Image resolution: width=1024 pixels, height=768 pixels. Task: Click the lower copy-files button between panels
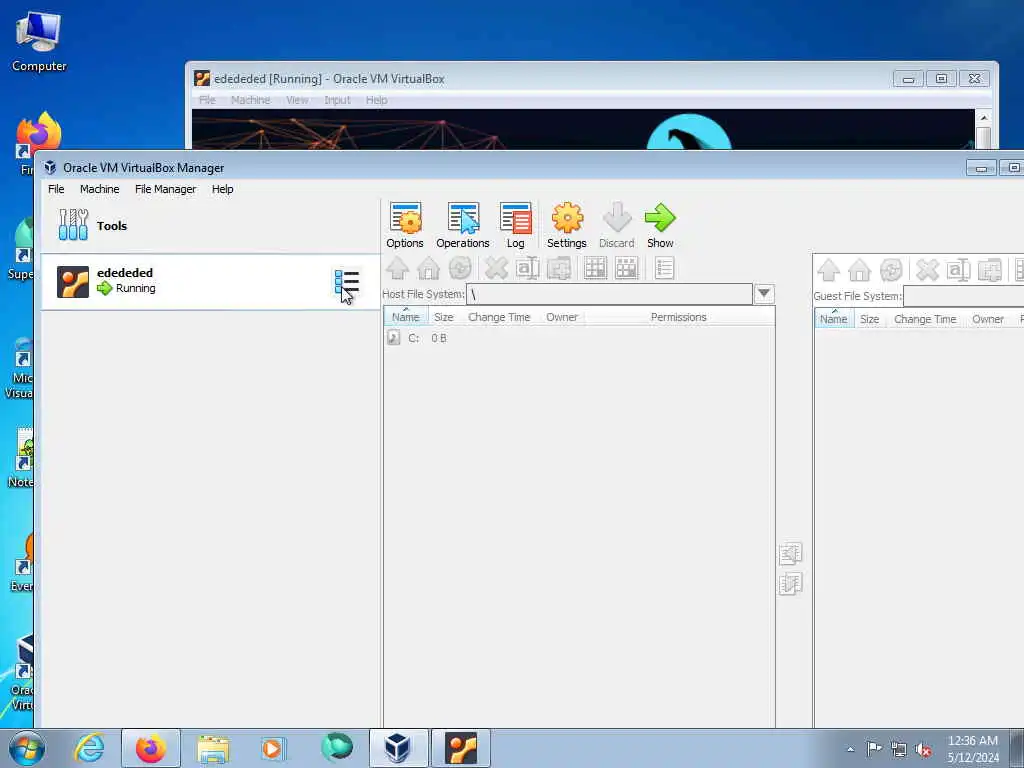click(790, 584)
